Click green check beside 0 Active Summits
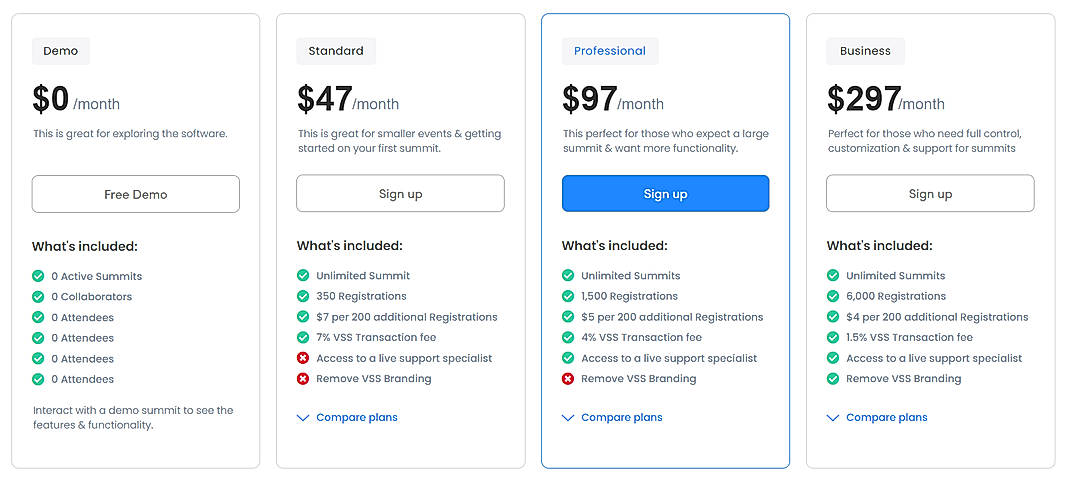This screenshot has height=480, width=1070. pos(38,276)
